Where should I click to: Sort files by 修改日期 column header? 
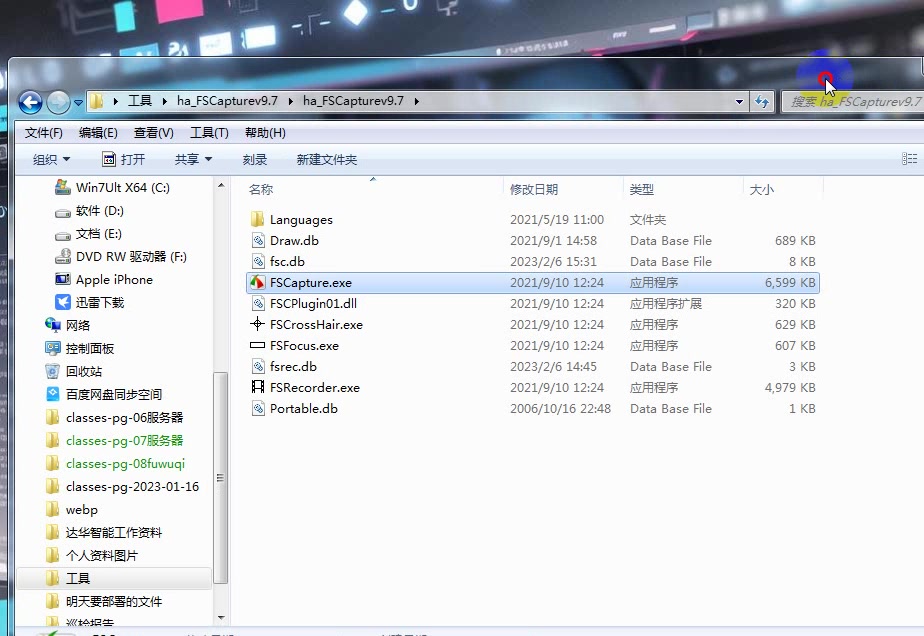[534, 189]
